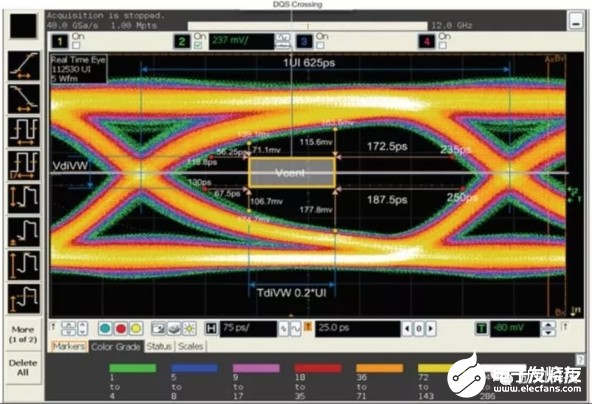Viewport: 592px width, 404px height.
Task: Open the 75 ps/ horizontal scale field
Action: click(x=248, y=328)
